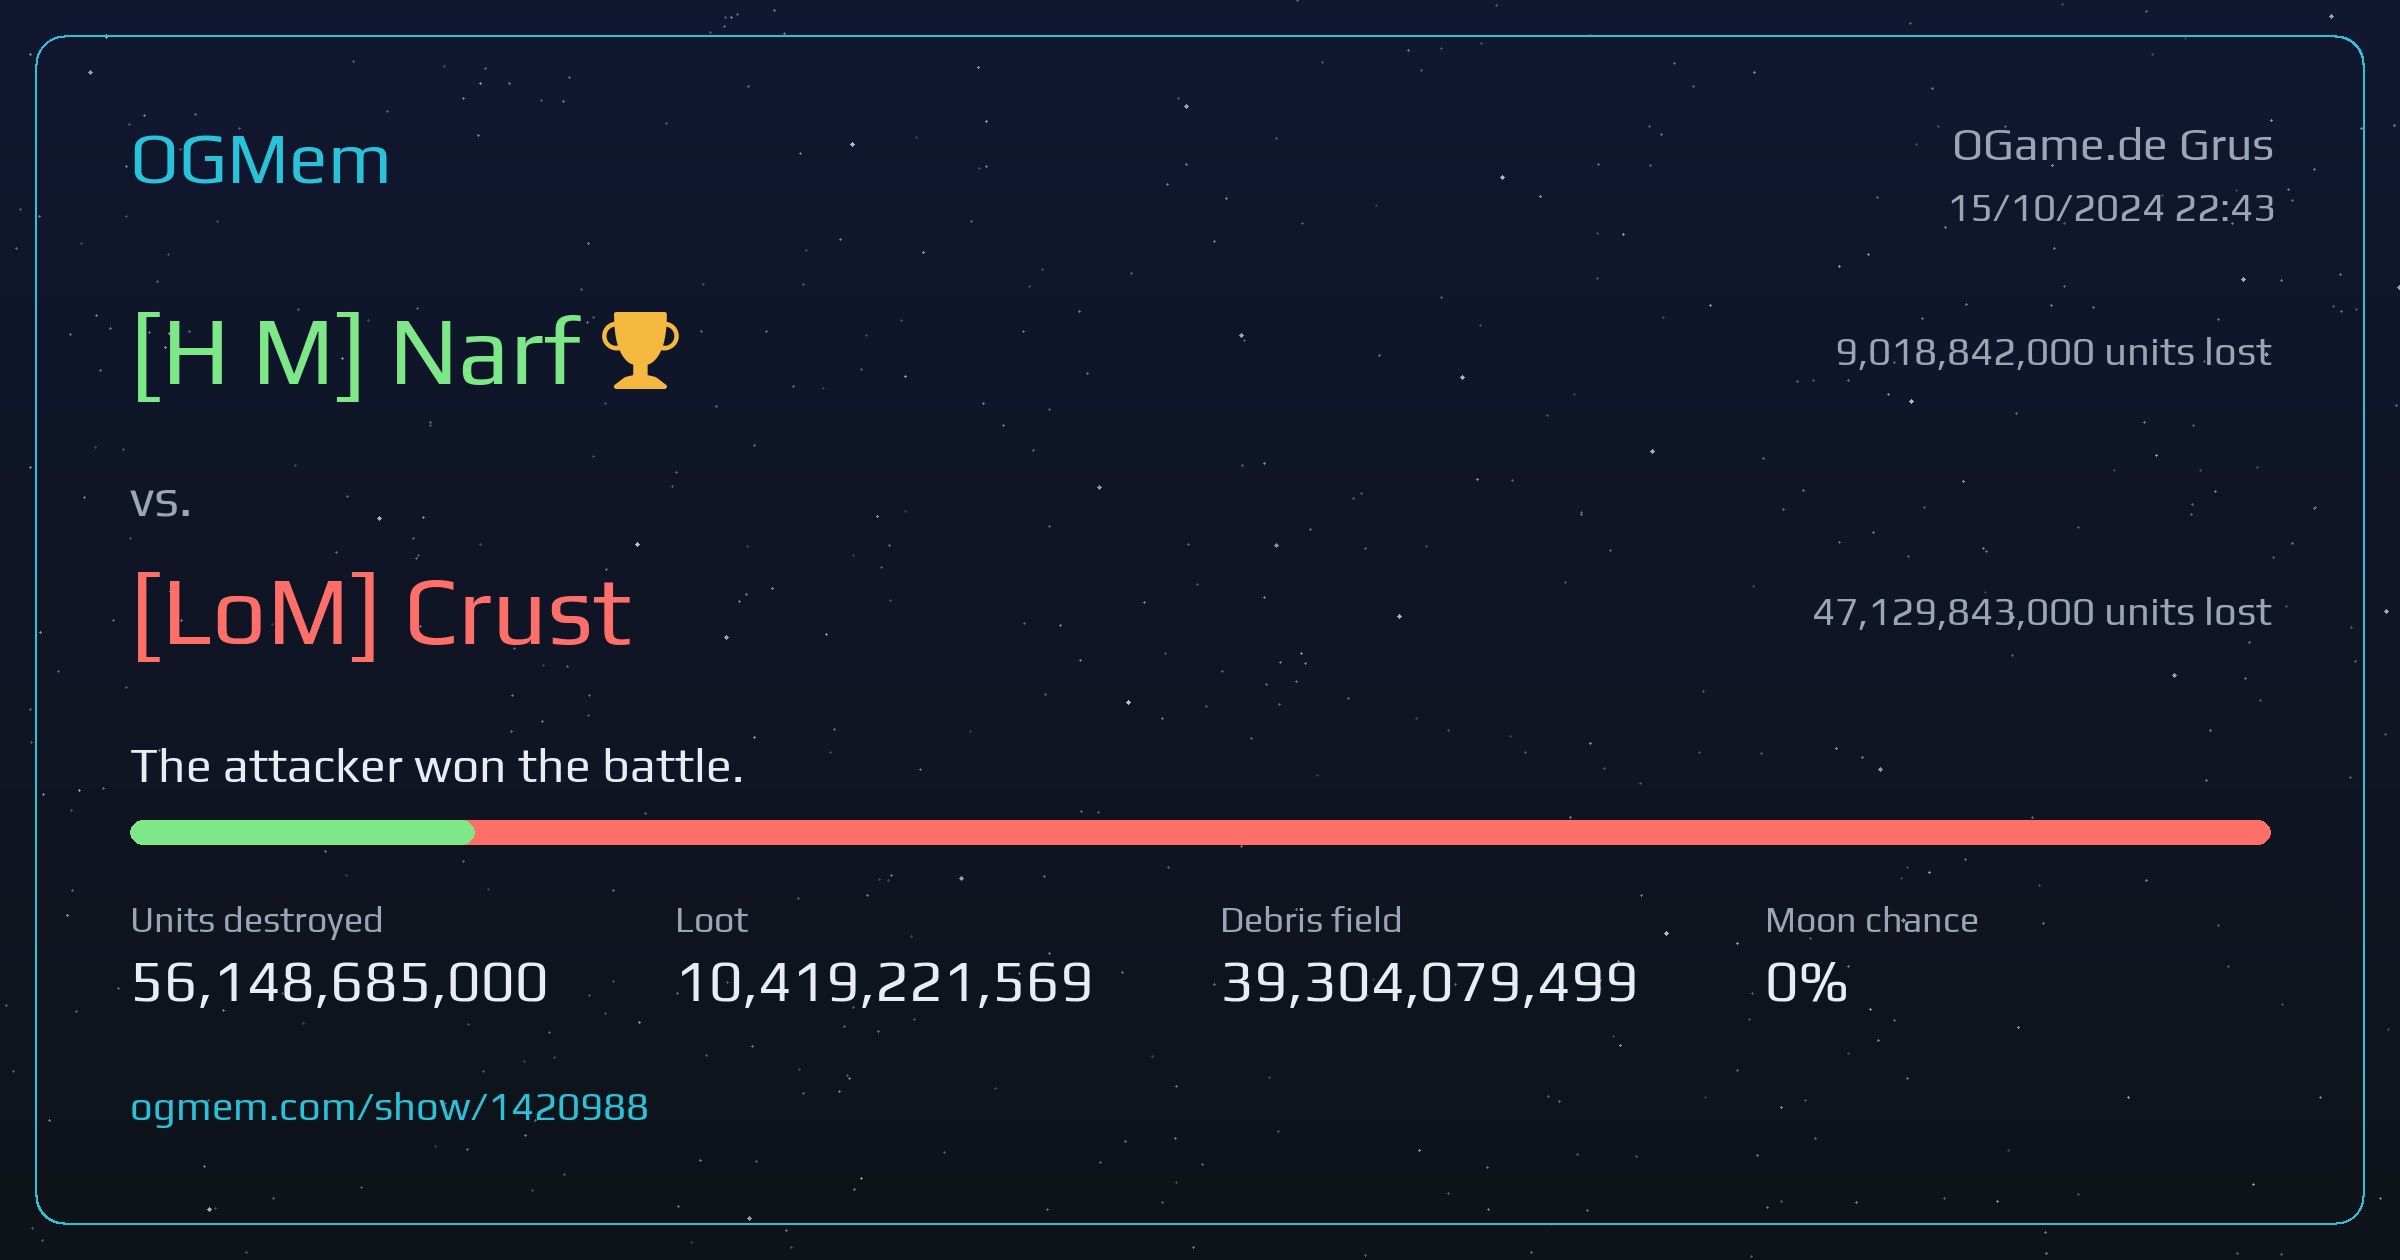
Task: Select the defender name [LoM] Crust
Action: [382, 614]
